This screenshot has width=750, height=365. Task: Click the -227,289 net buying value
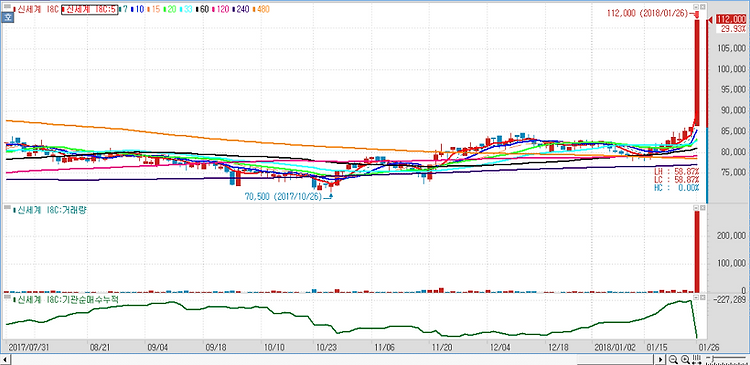click(x=730, y=299)
